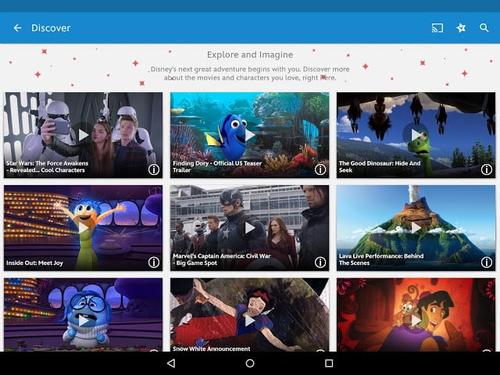Play the Finding Dory teaser trailer
500x375 pixels.
pyautogui.click(x=250, y=135)
